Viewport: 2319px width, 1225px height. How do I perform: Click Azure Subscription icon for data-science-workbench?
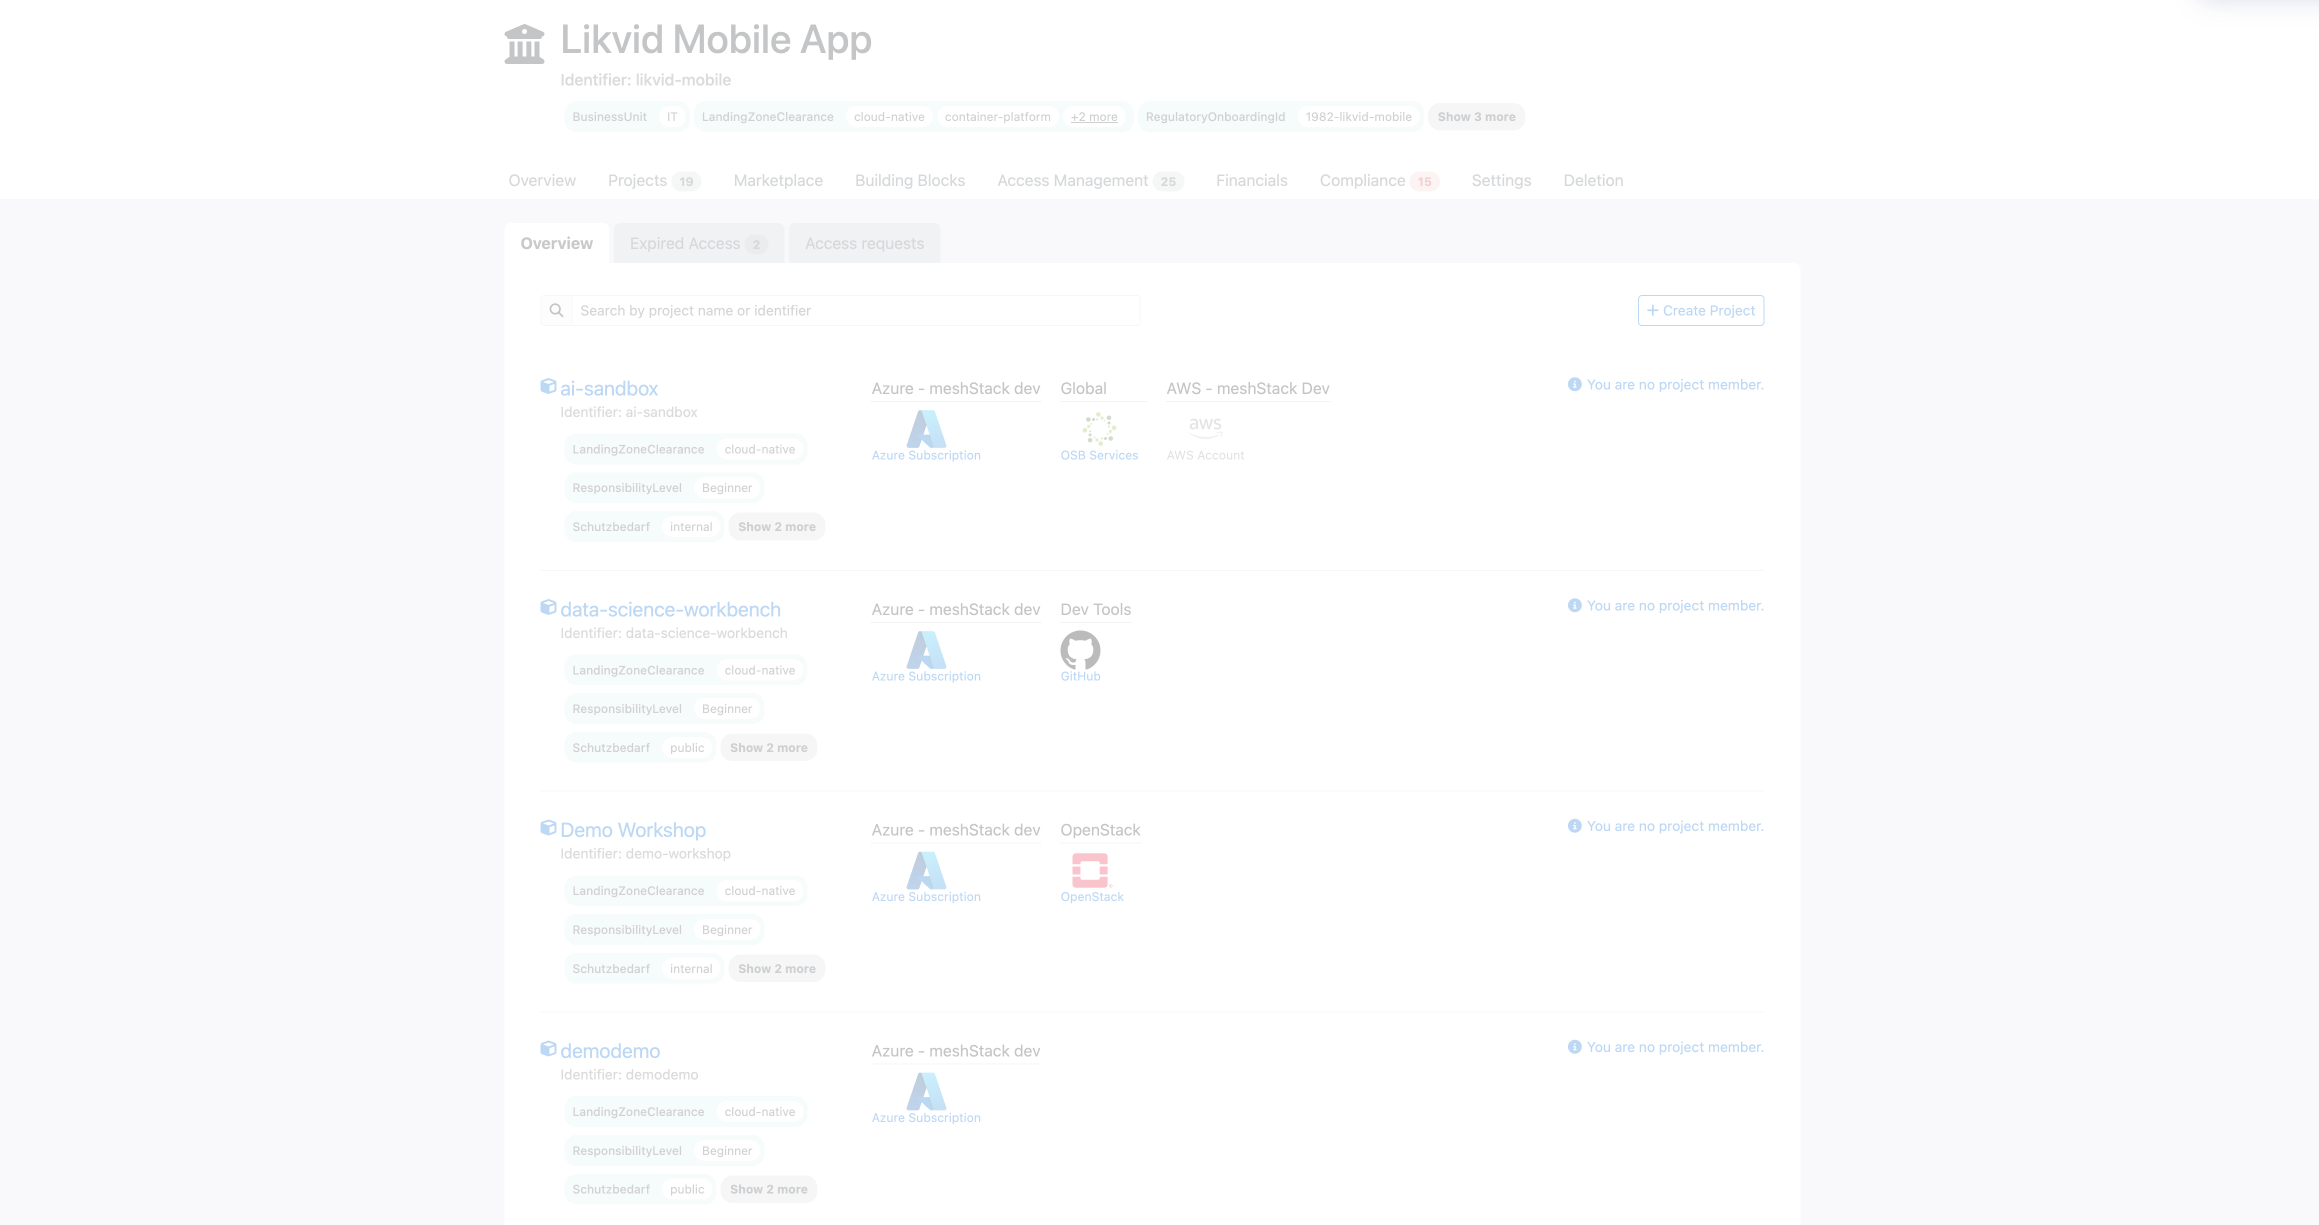(926, 650)
